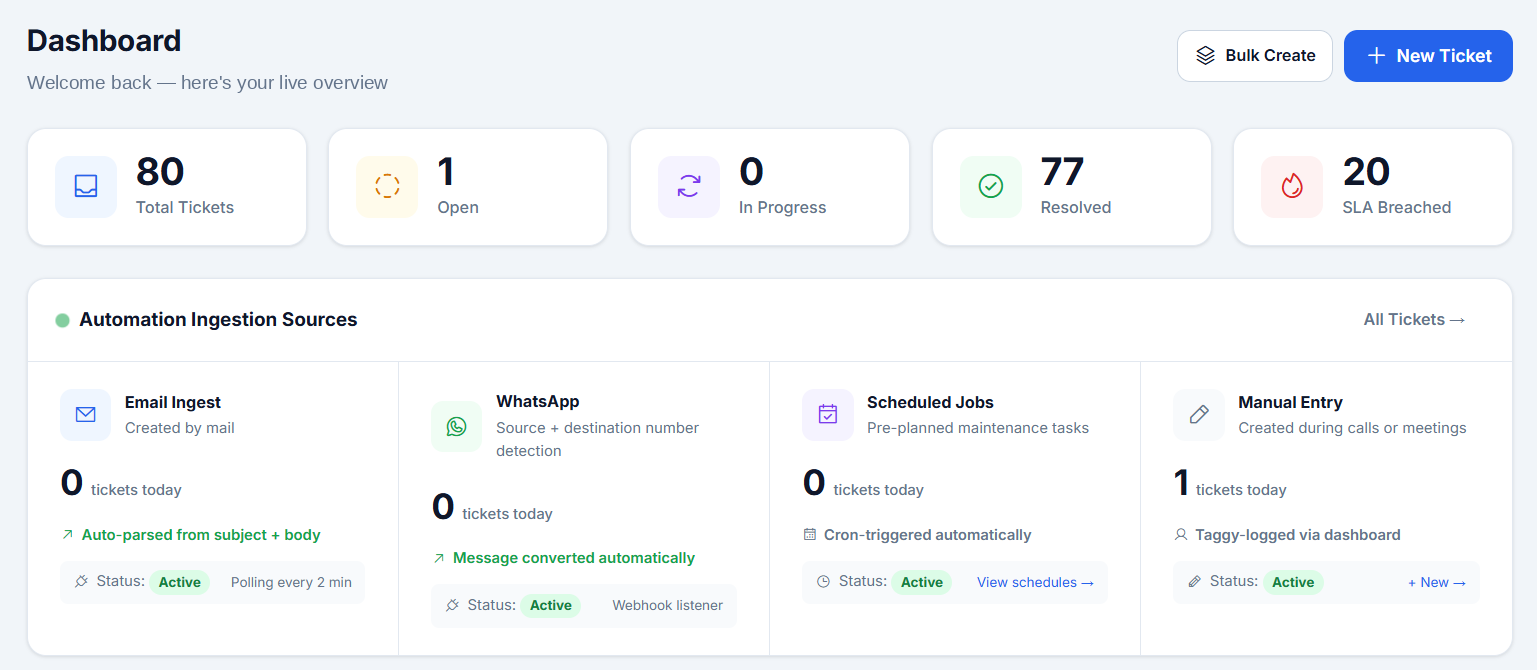Click 'Message converted automatically' text
Image resolution: width=1537 pixels, height=670 pixels.
[574, 558]
